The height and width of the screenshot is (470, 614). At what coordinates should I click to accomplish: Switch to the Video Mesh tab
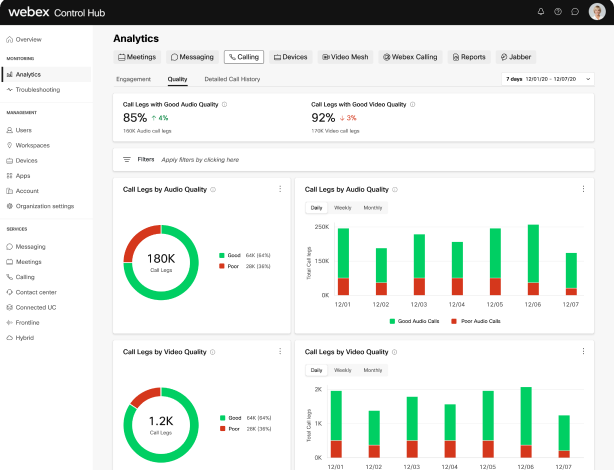pos(345,57)
